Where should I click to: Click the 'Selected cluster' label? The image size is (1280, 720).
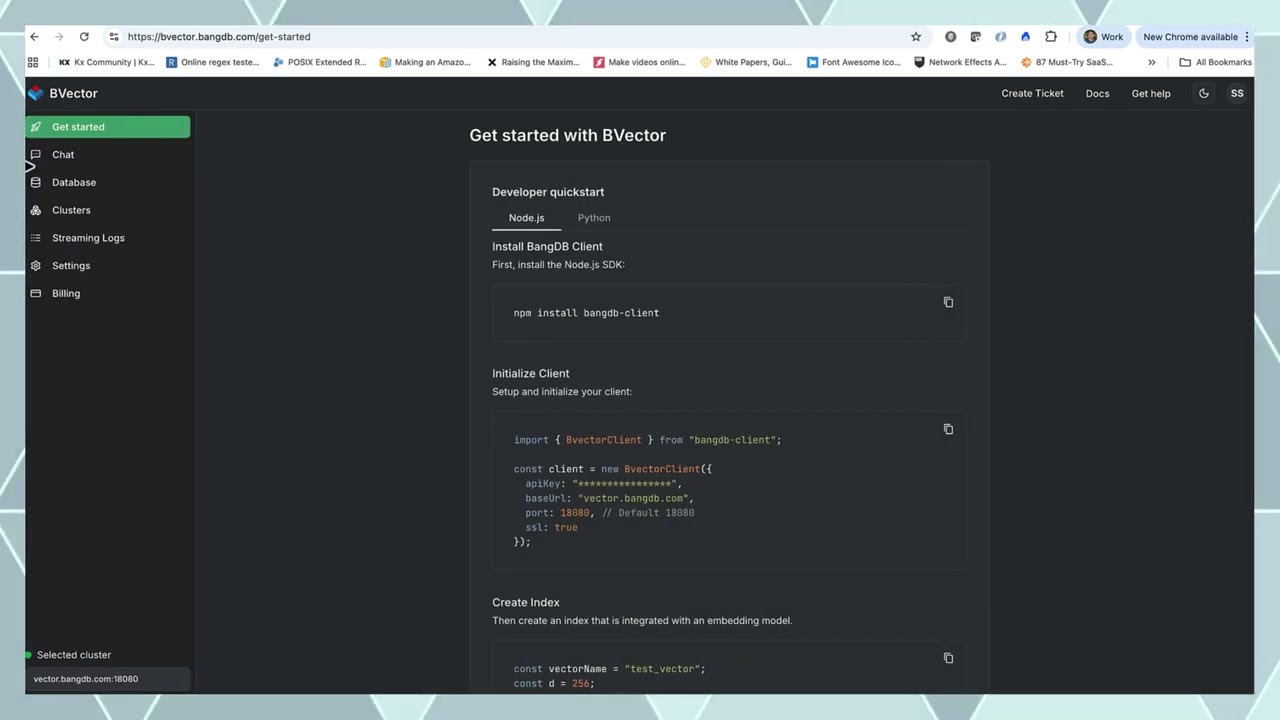coord(74,655)
